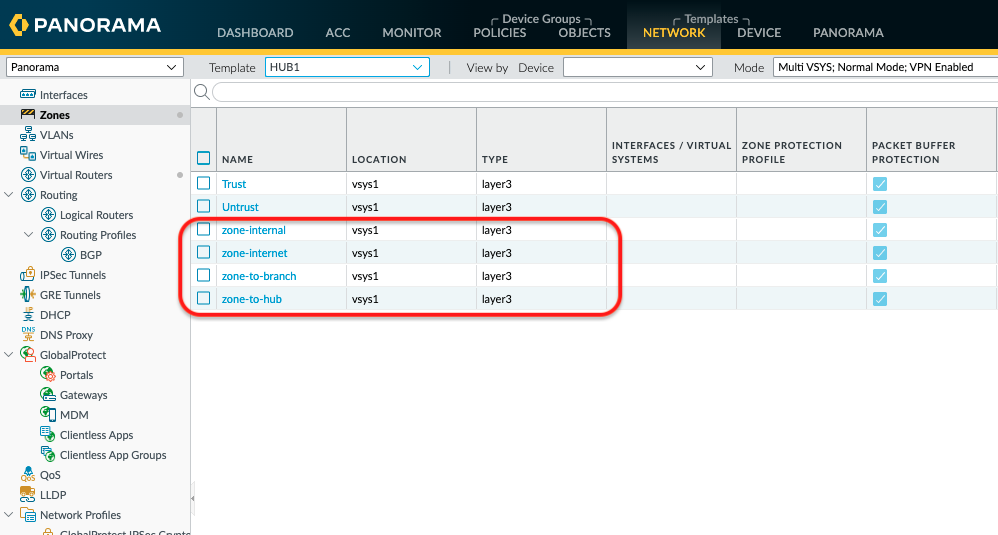
Task: Check the zone-to-hub row checkbox
Action: (x=204, y=298)
